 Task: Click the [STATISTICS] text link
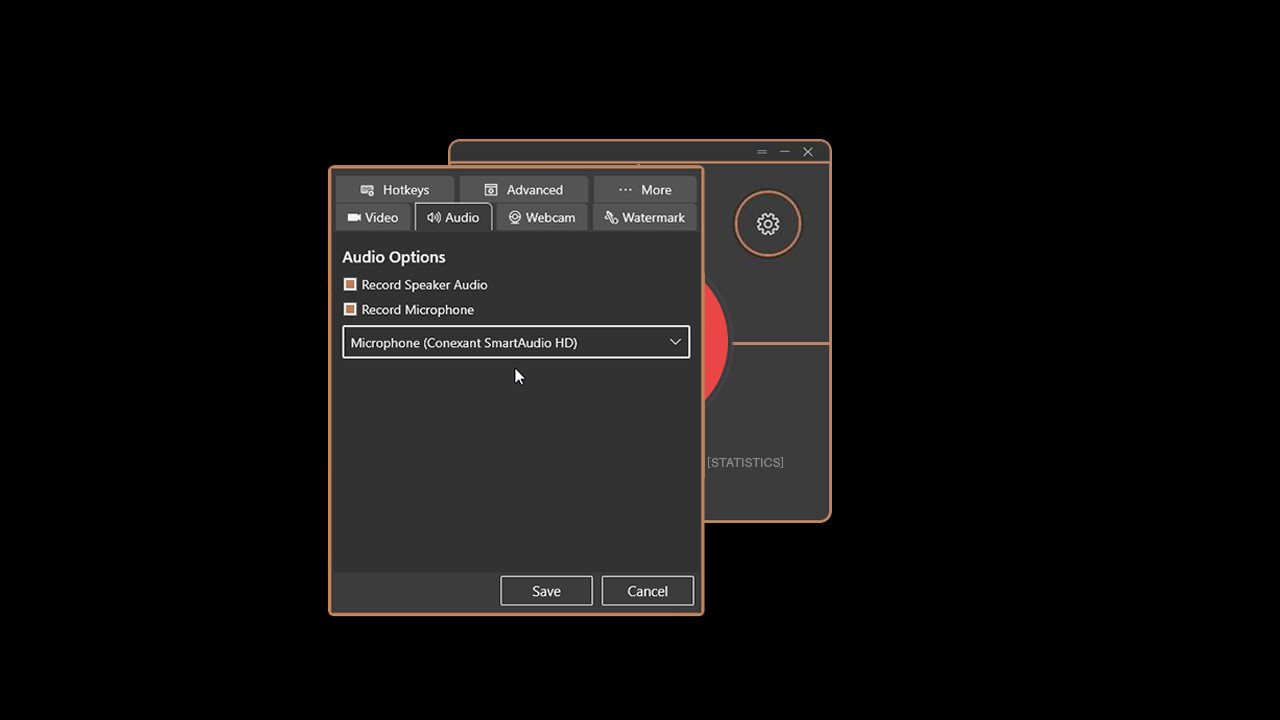[x=745, y=462]
